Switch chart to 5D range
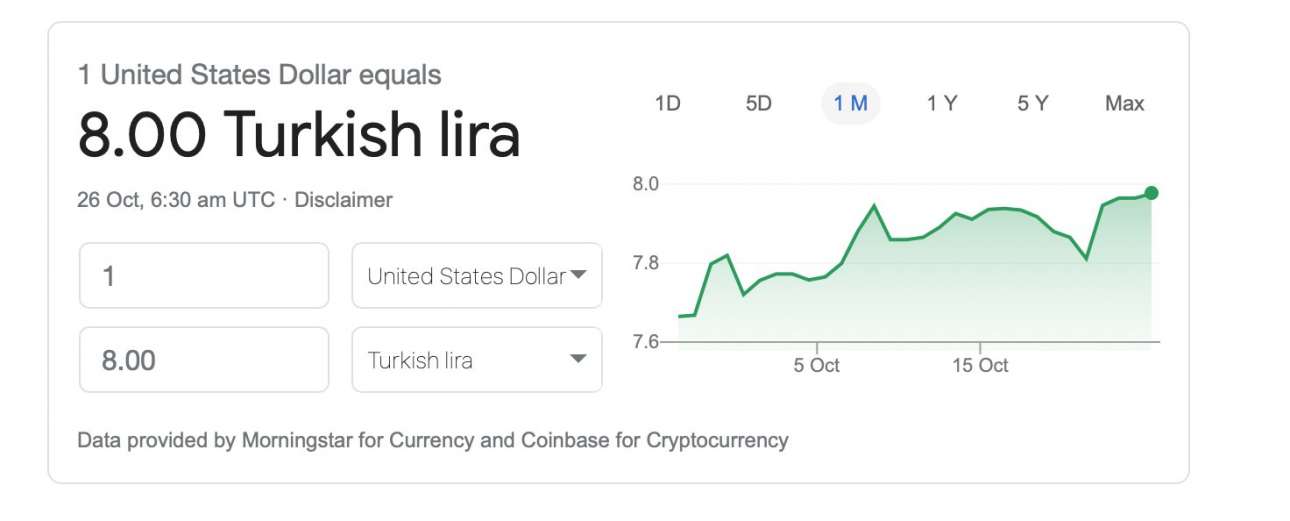This screenshot has width=1290, height=521. pyautogui.click(x=758, y=104)
